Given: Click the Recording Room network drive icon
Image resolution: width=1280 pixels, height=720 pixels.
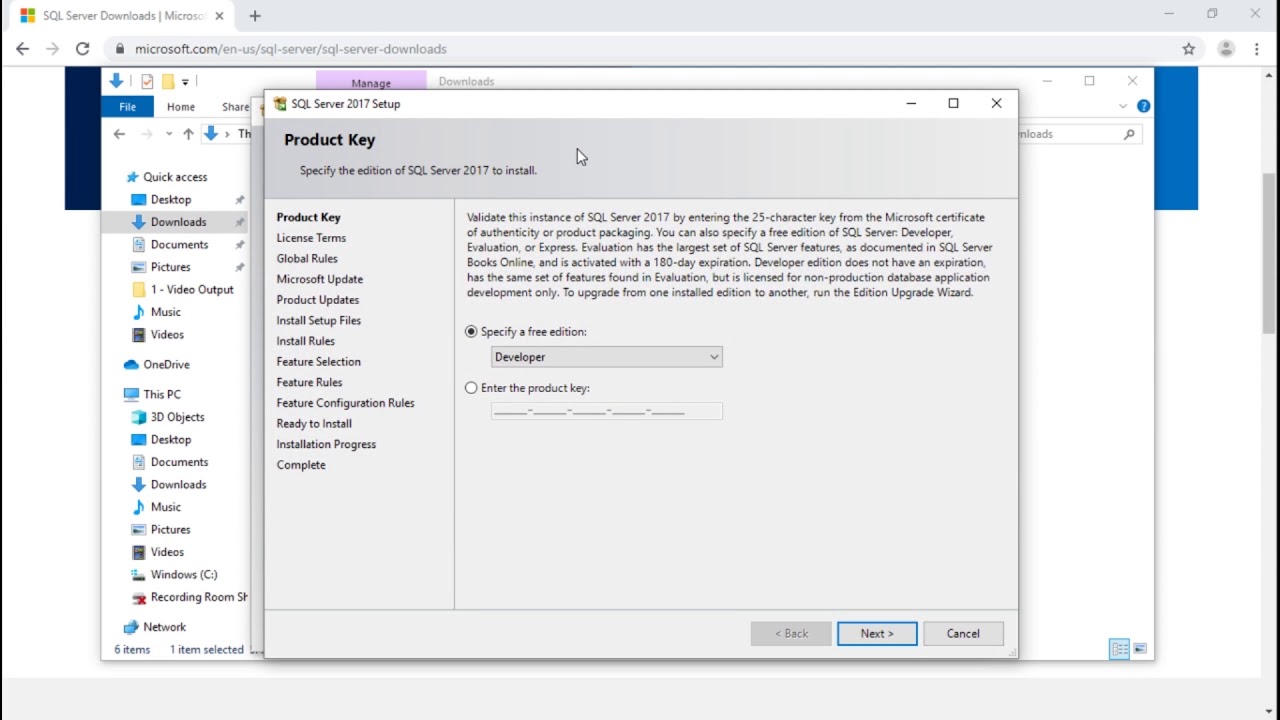Looking at the screenshot, I should click(x=139, y=598).
